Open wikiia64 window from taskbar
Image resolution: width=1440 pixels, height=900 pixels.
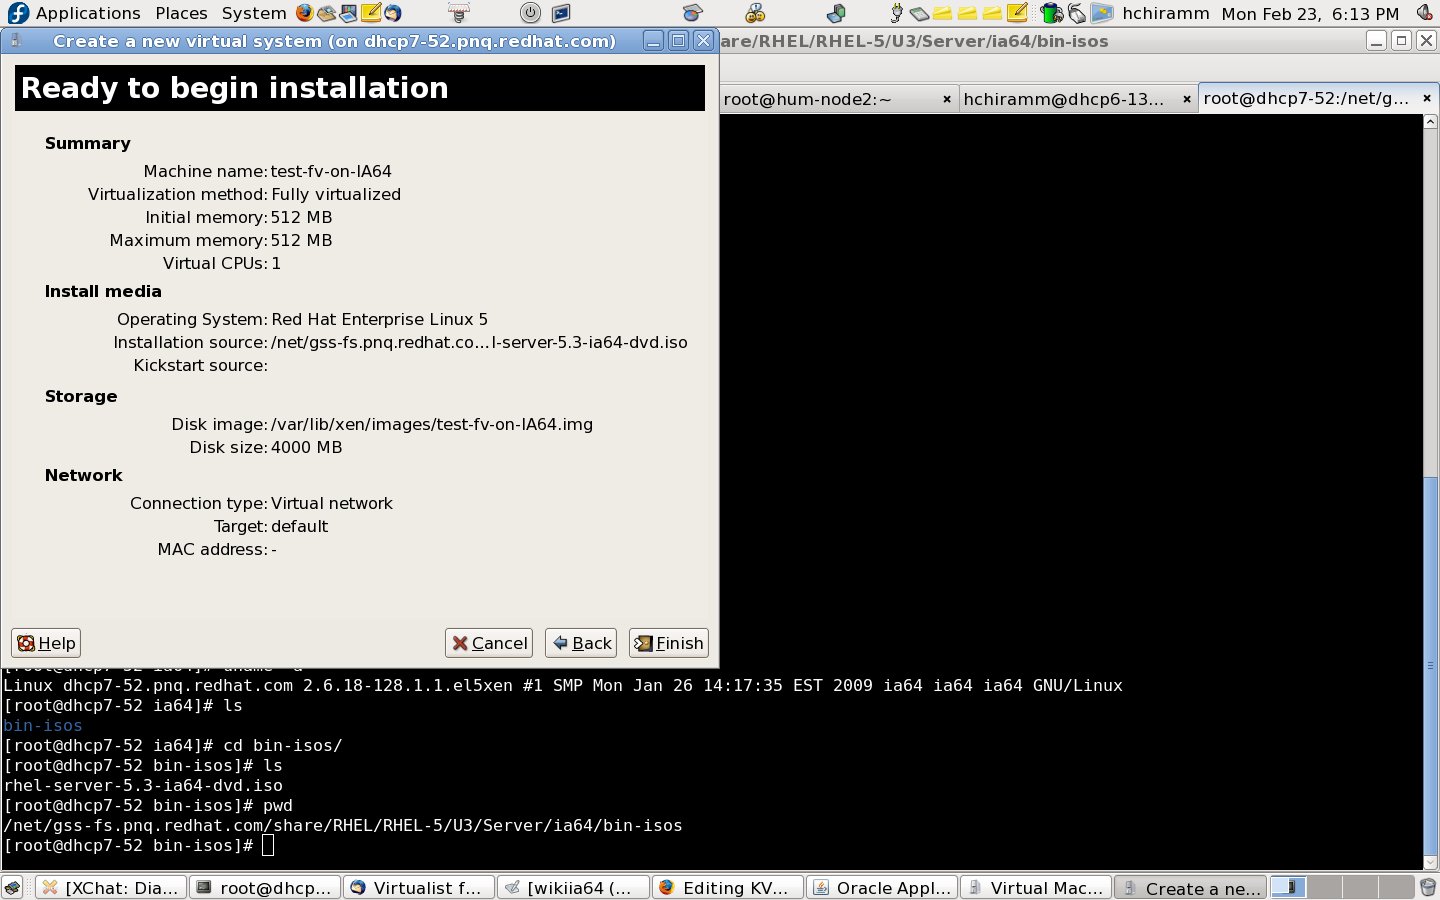(573, 888)
